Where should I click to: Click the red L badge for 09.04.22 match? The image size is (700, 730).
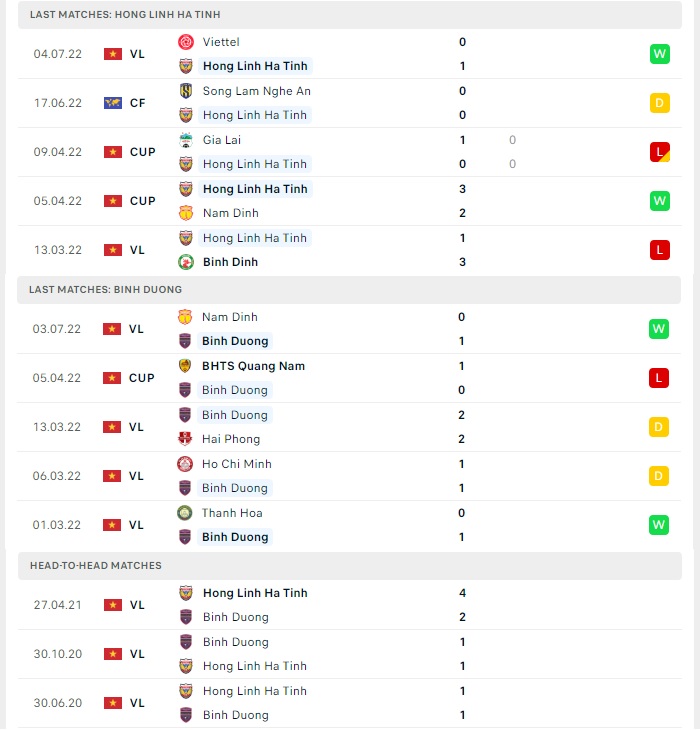pos(660,152)
